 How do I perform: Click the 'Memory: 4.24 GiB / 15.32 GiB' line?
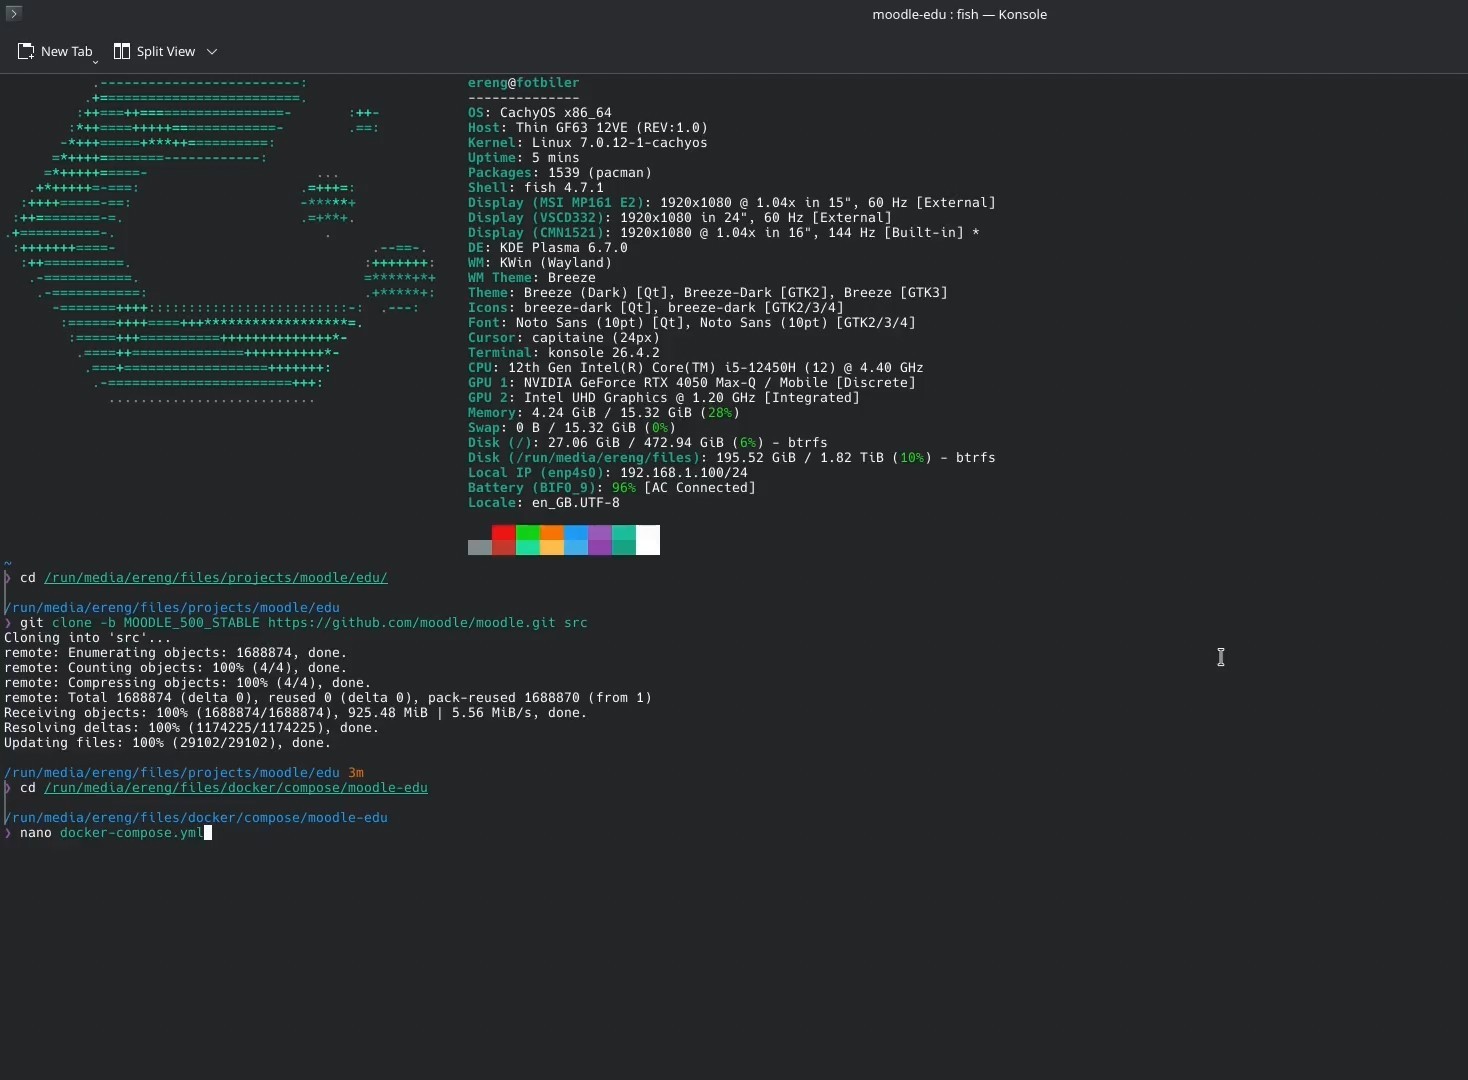point(604,412)
